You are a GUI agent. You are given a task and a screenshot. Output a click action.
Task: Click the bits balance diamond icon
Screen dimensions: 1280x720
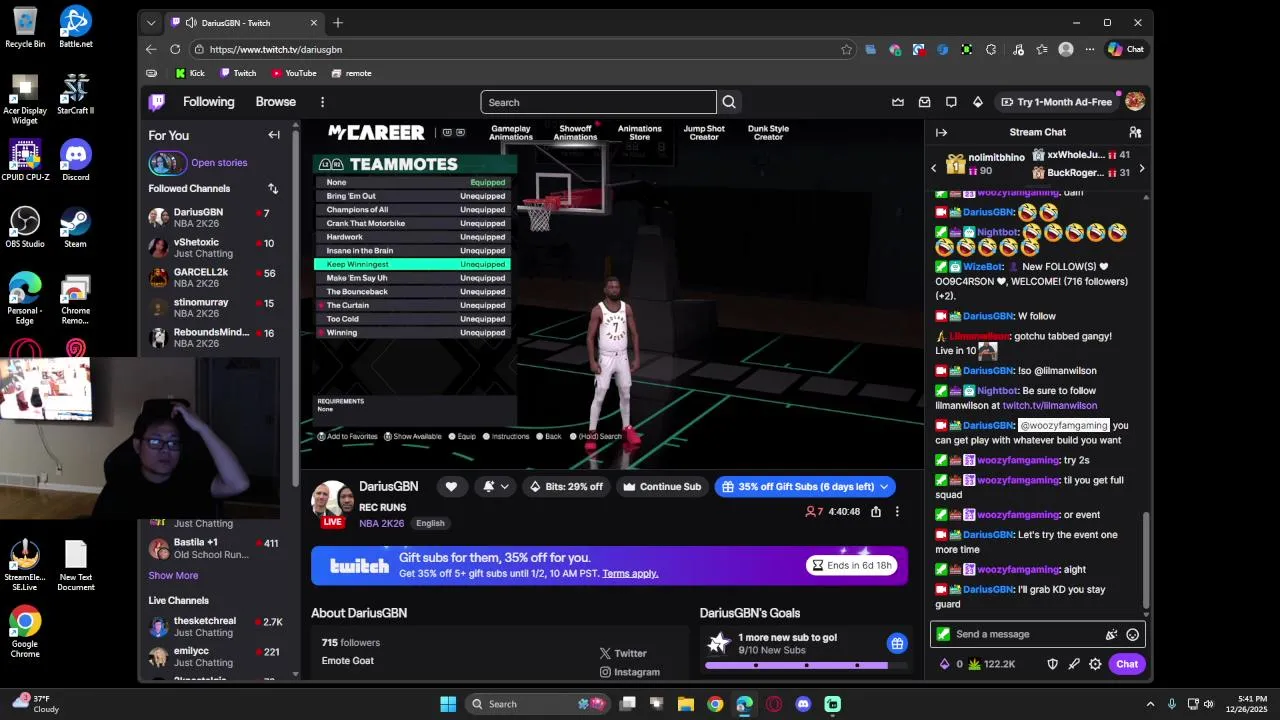[x=944, y=664]
